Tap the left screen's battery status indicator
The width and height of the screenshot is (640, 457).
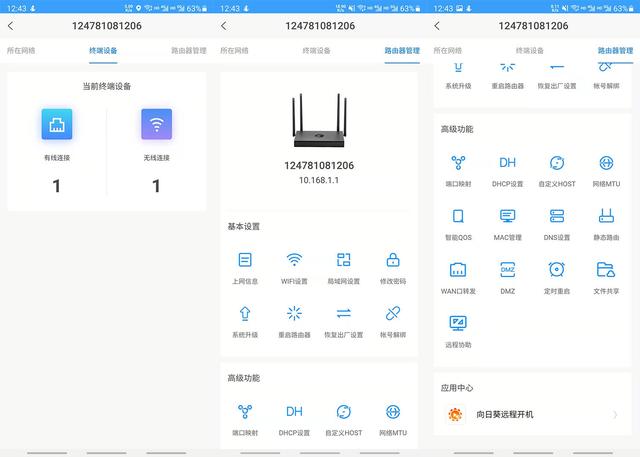(x=197, y=8)
